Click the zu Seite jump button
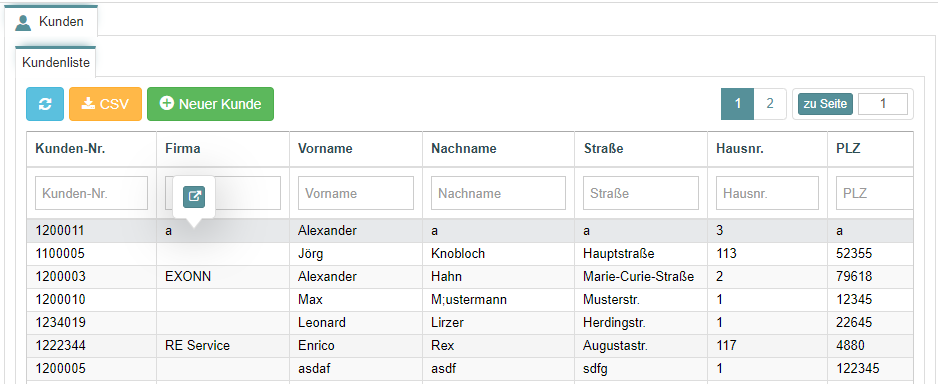 pyautogui.click(x=825, y=104)
